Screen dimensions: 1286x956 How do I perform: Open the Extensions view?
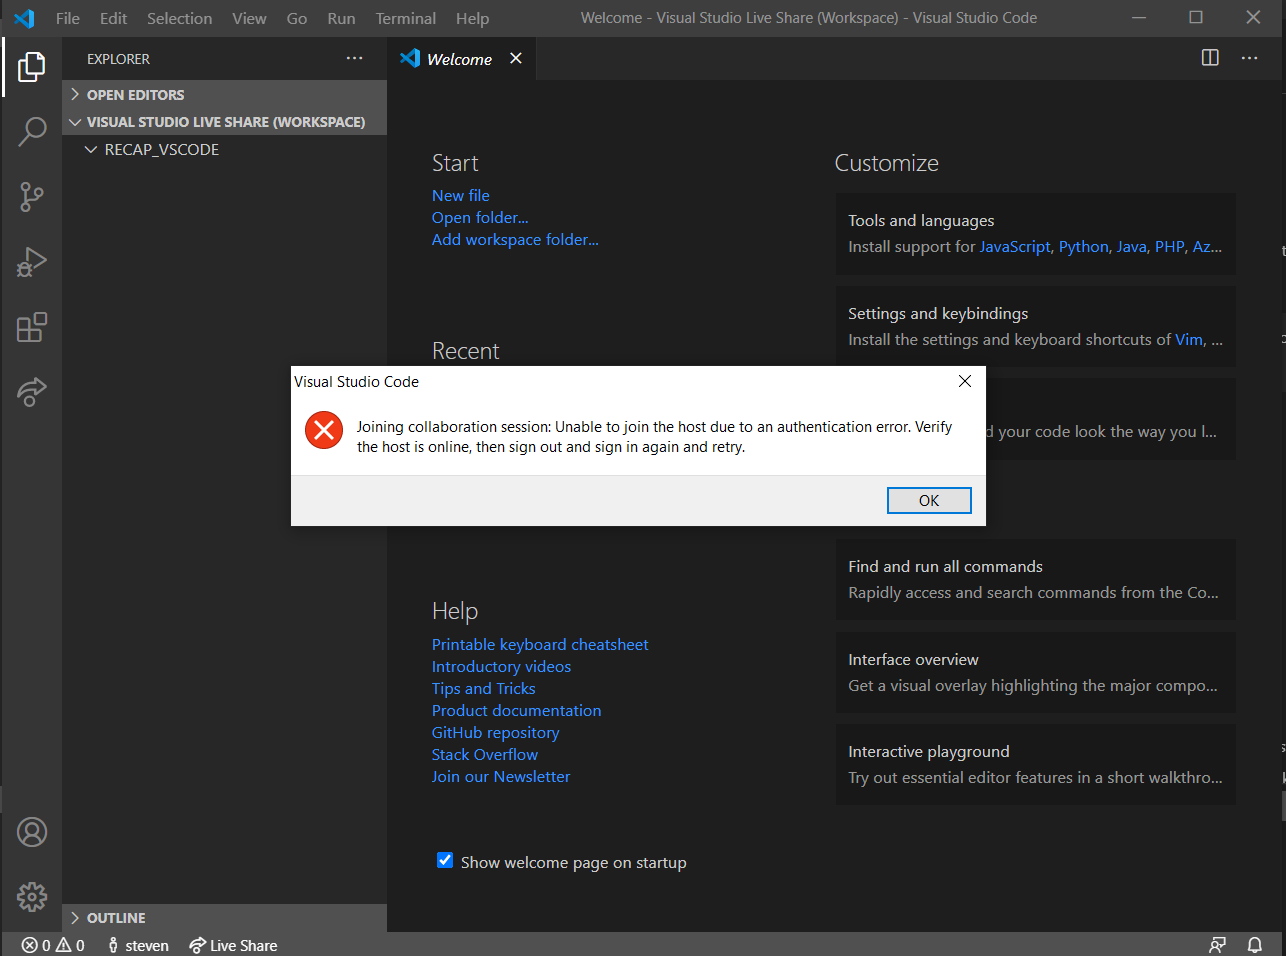coord(32,327)
